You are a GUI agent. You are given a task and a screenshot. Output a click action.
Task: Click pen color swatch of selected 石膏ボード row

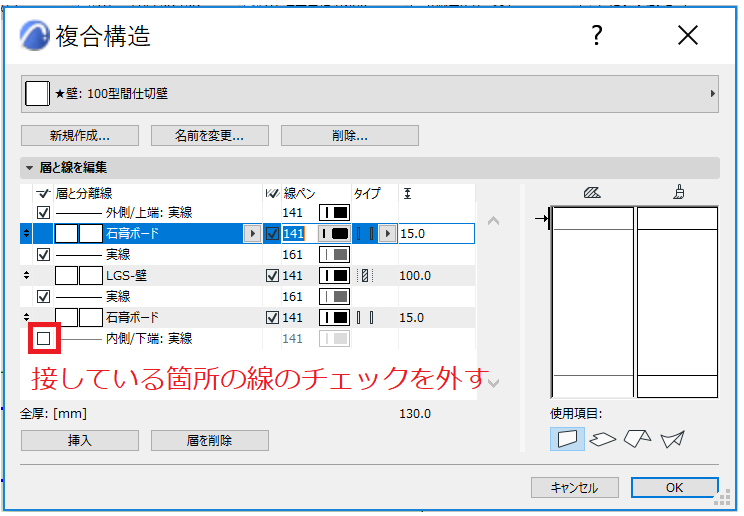click(335, 234)
